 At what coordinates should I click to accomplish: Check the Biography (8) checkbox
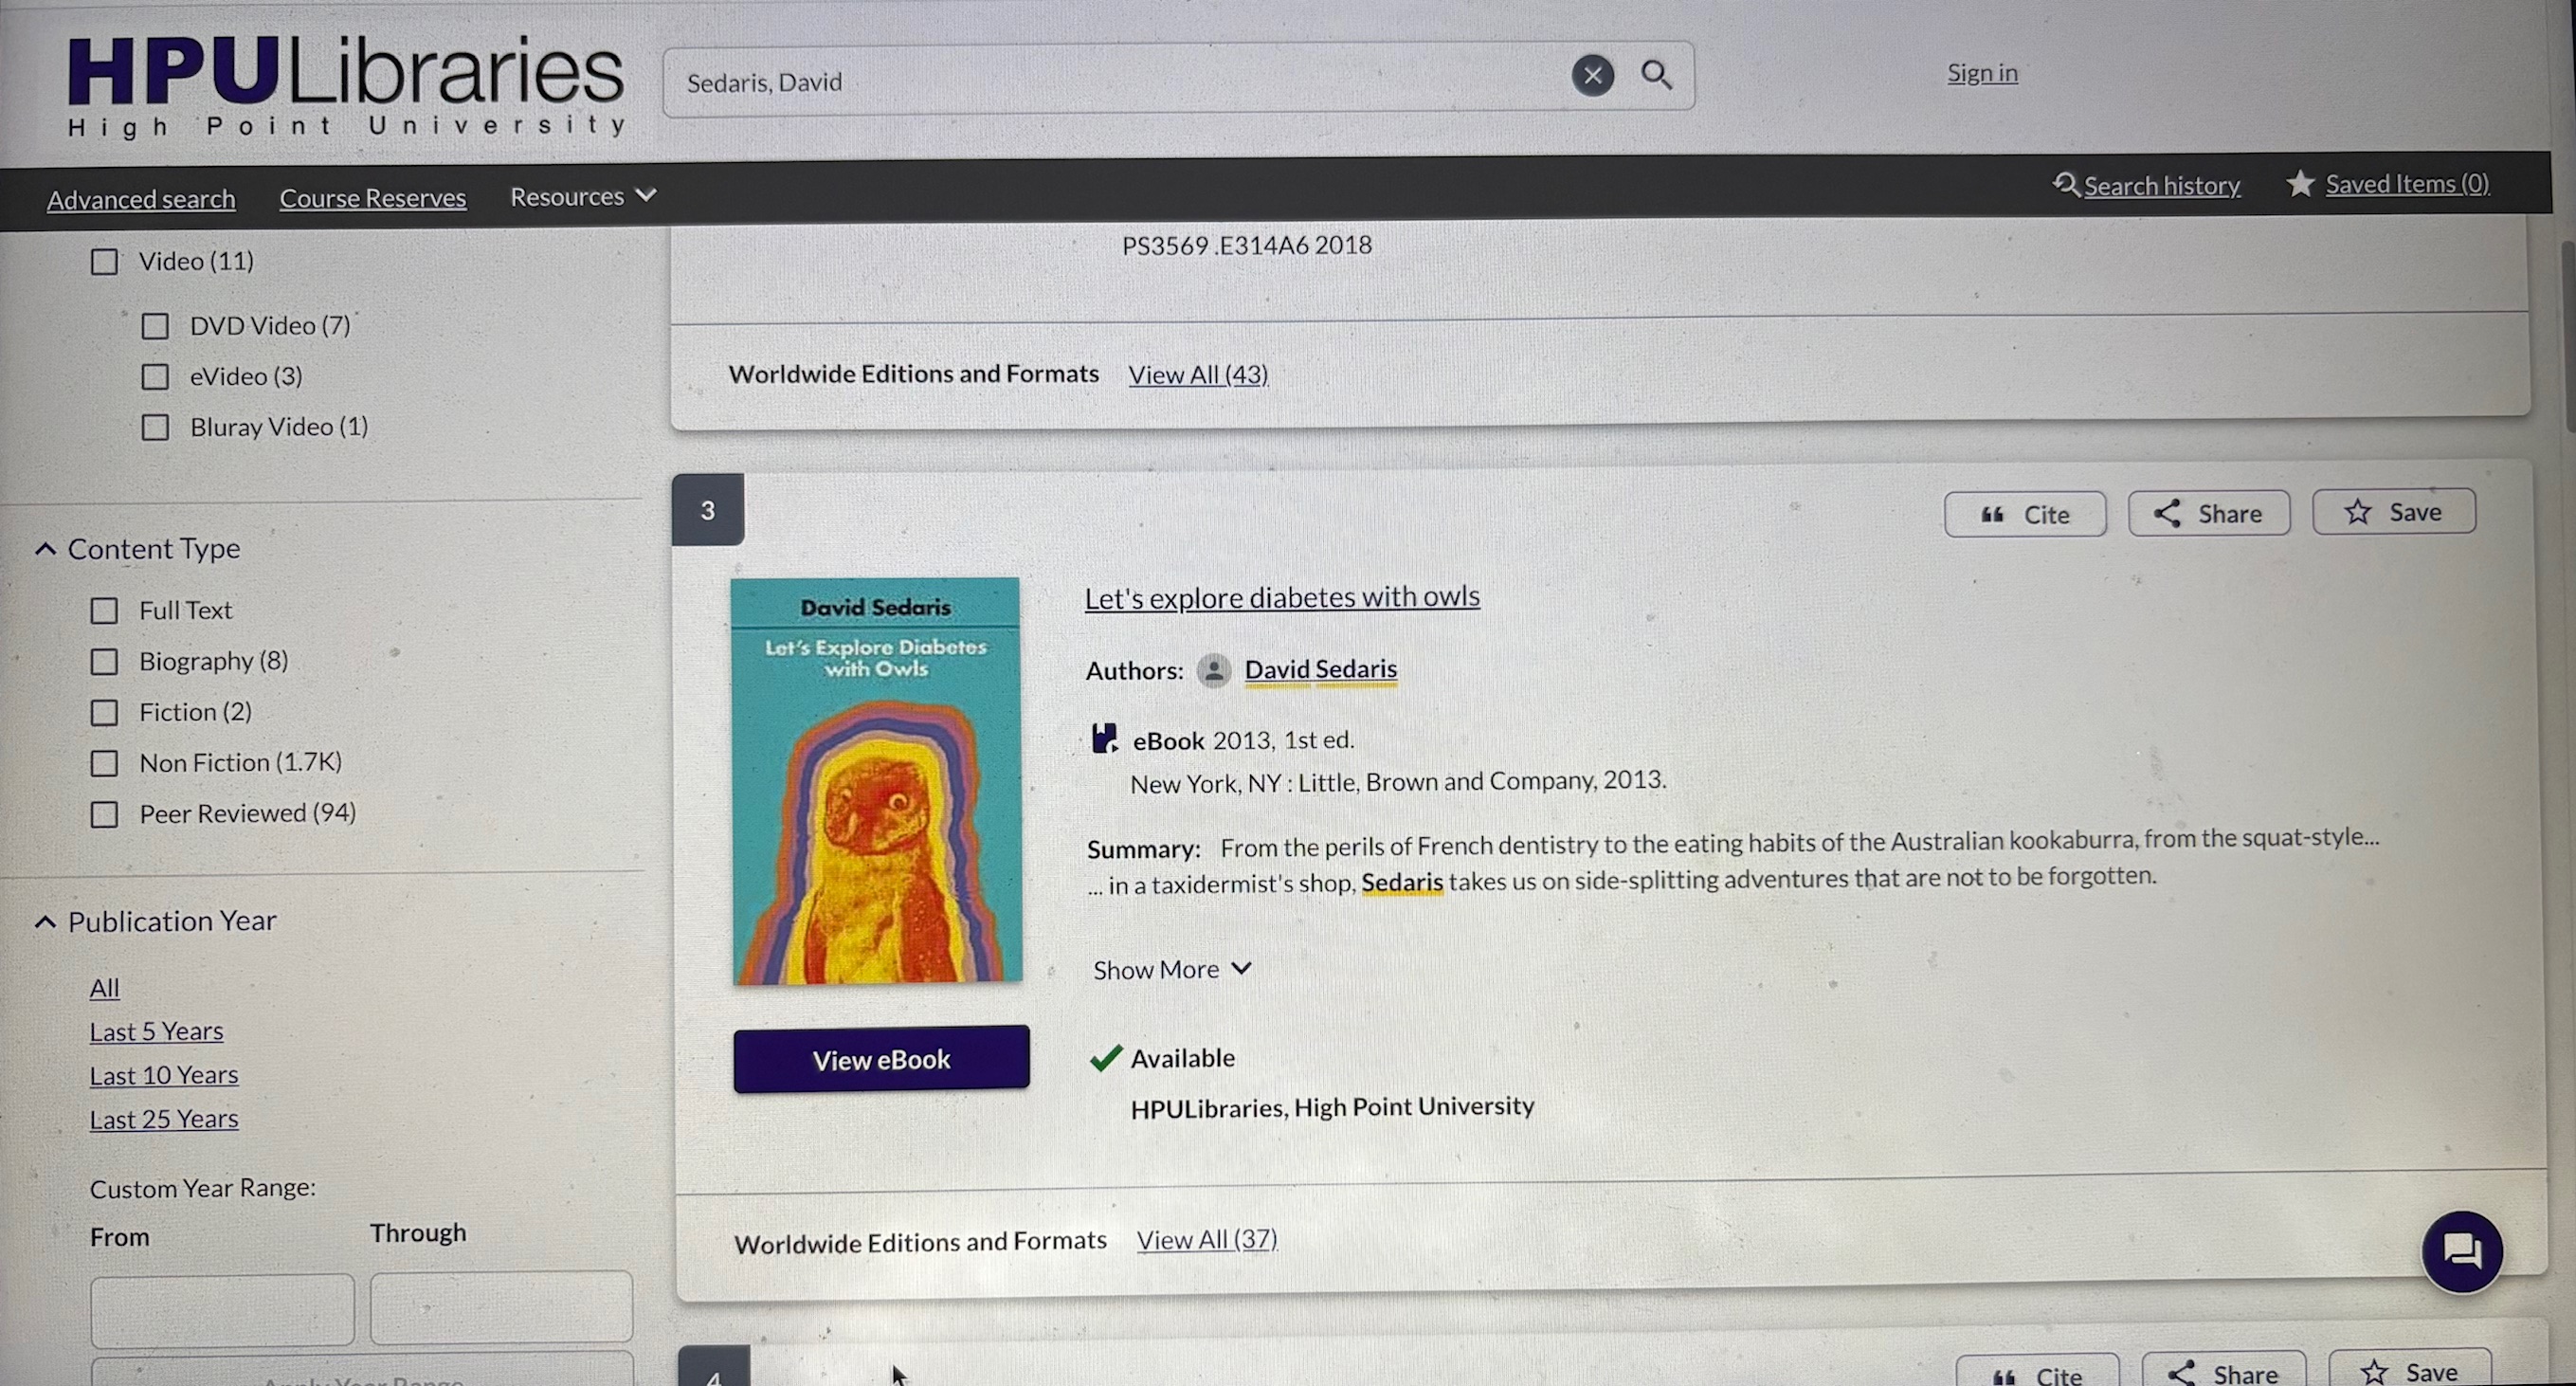coord(104,661)
